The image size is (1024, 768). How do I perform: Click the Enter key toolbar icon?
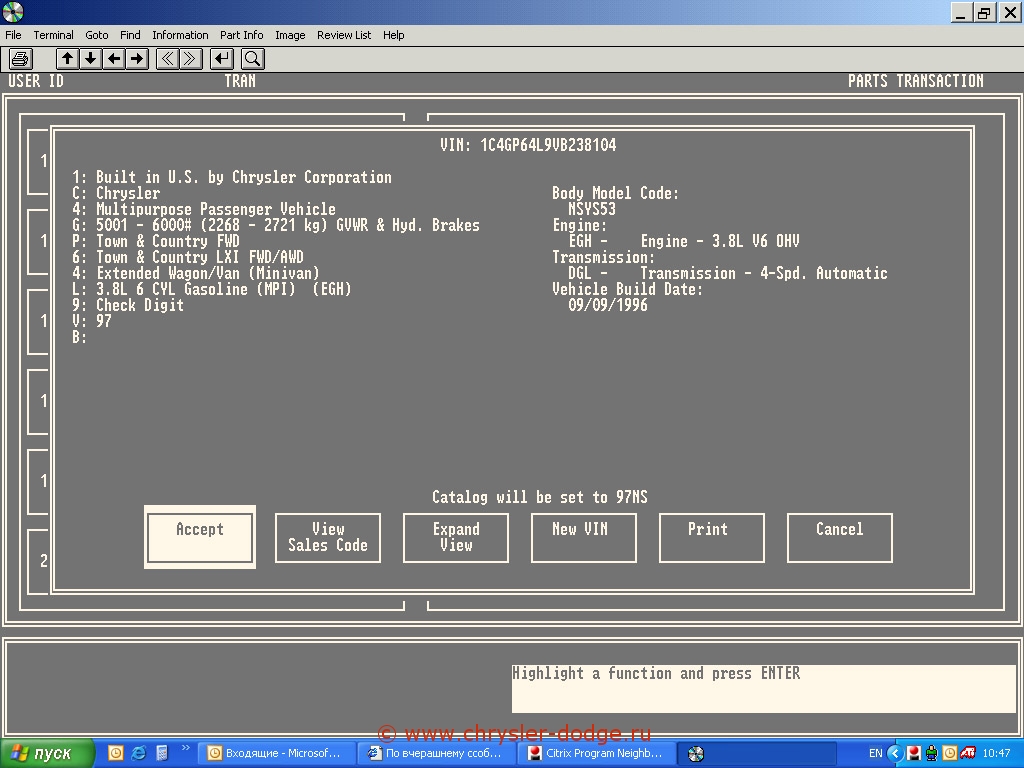(222, 59)
